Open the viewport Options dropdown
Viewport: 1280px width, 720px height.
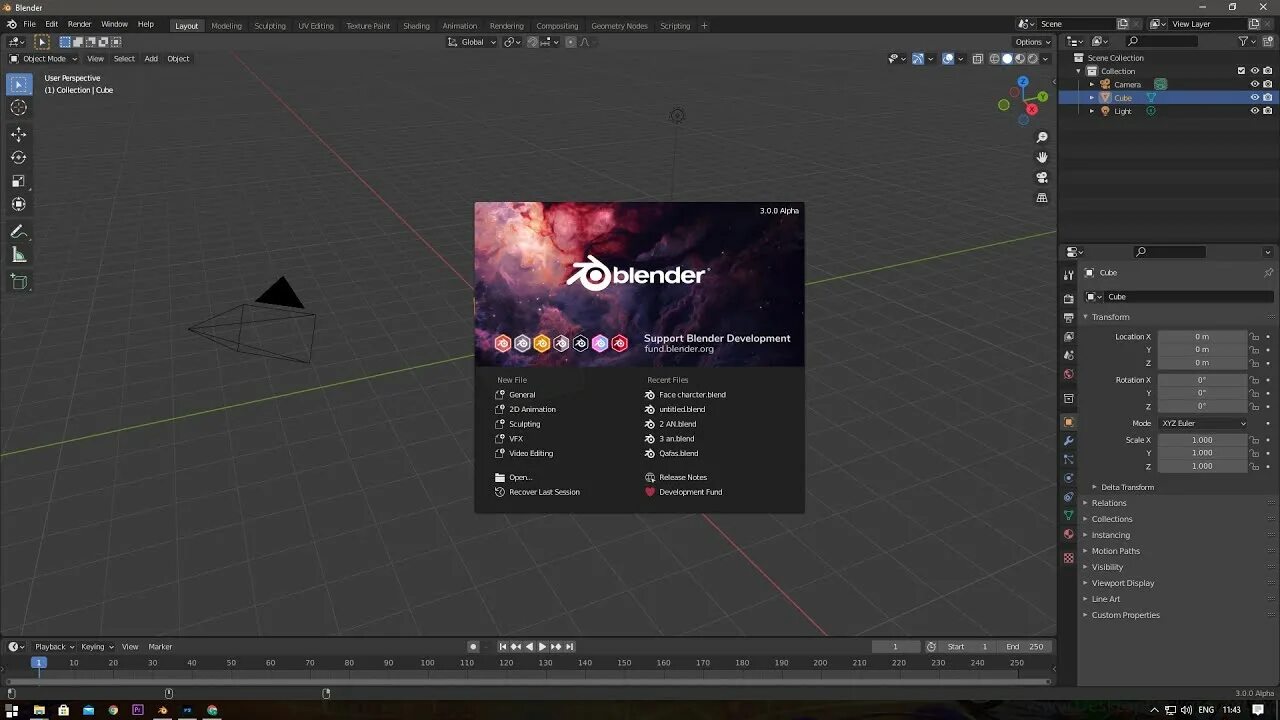1033,42
